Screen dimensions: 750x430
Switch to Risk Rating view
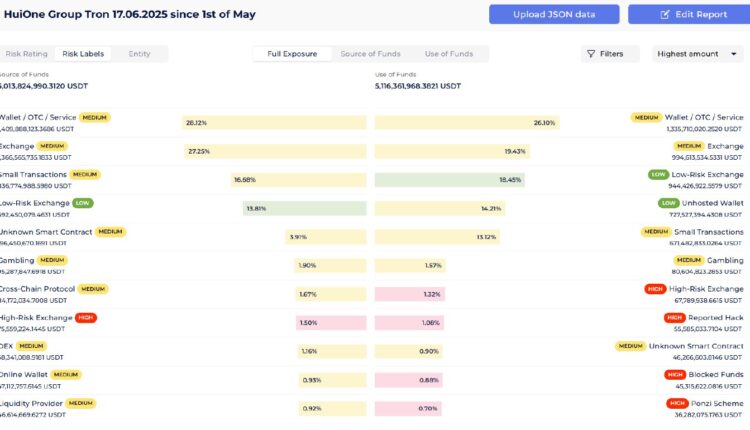[x=26, y=54]
